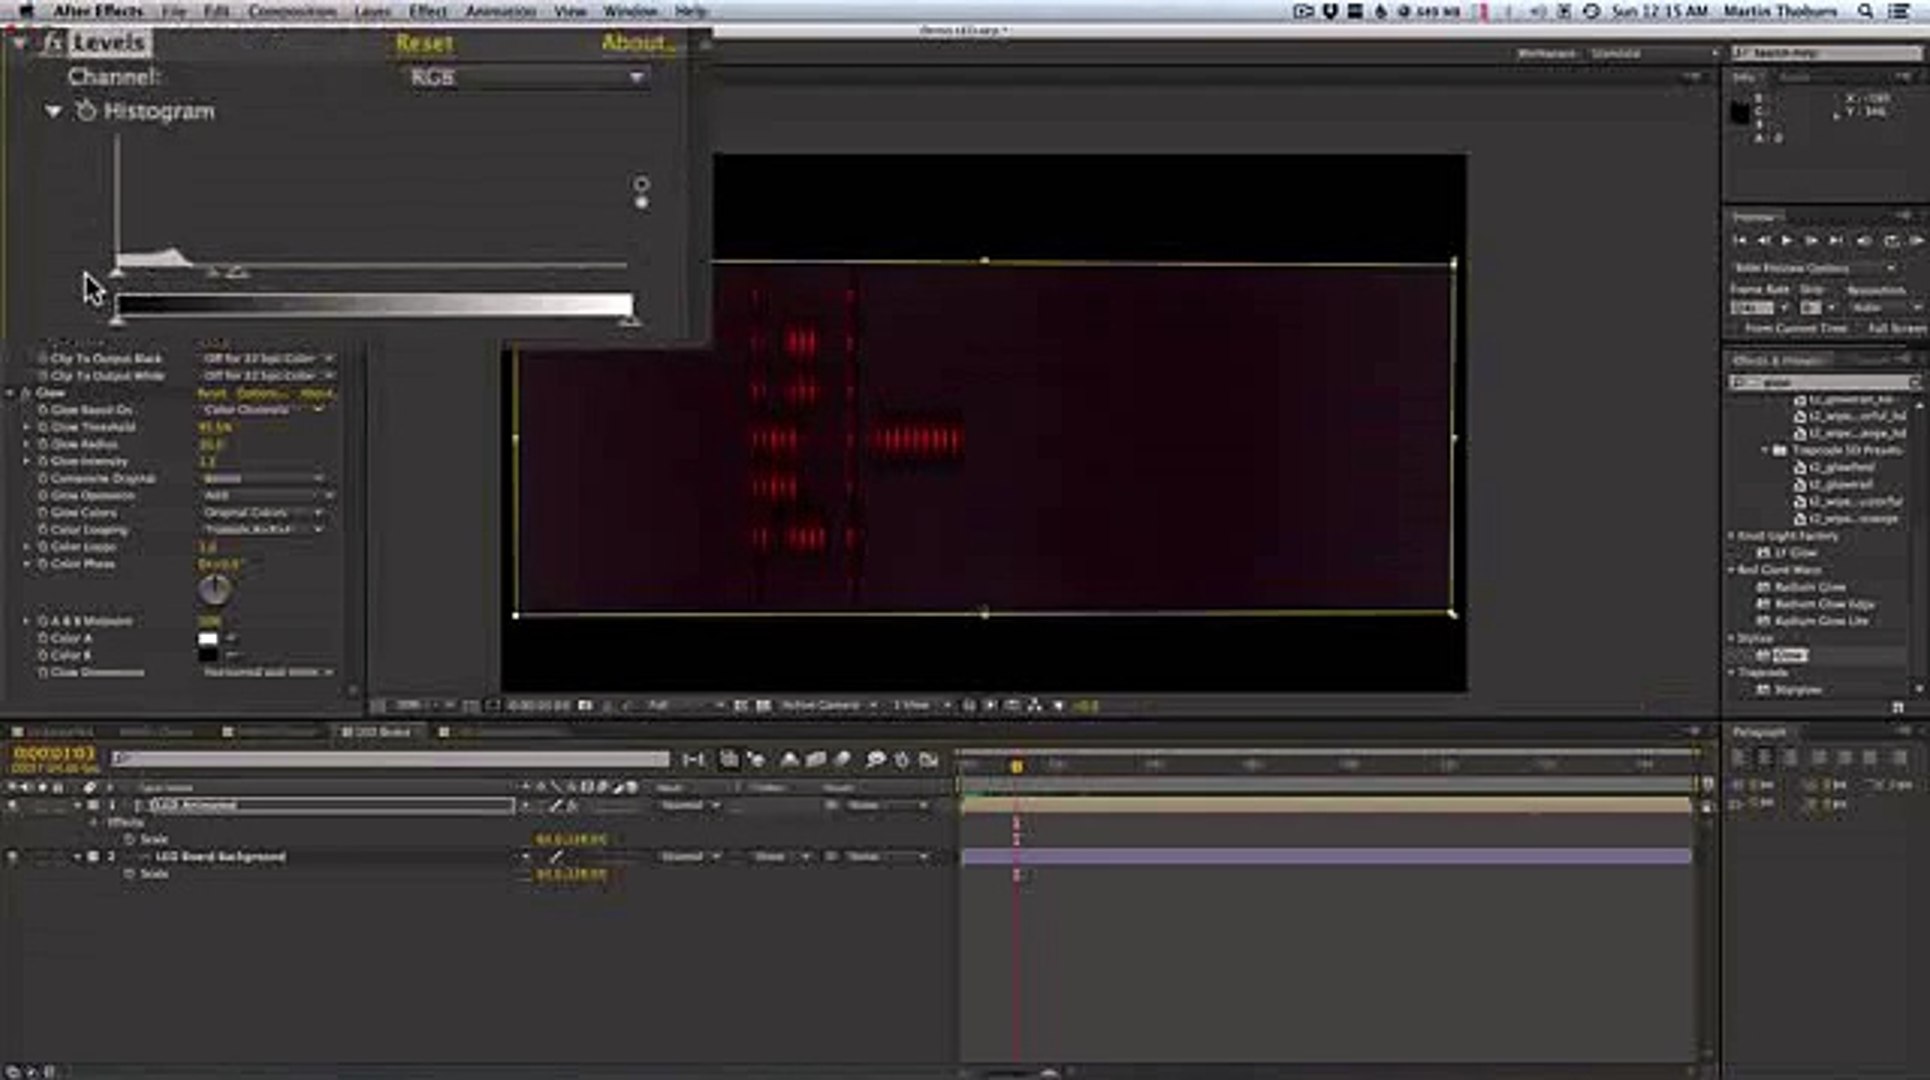1930x1080 pixels.
Task: Open the Clip To Output White dropdown
Action: [268, 375]
